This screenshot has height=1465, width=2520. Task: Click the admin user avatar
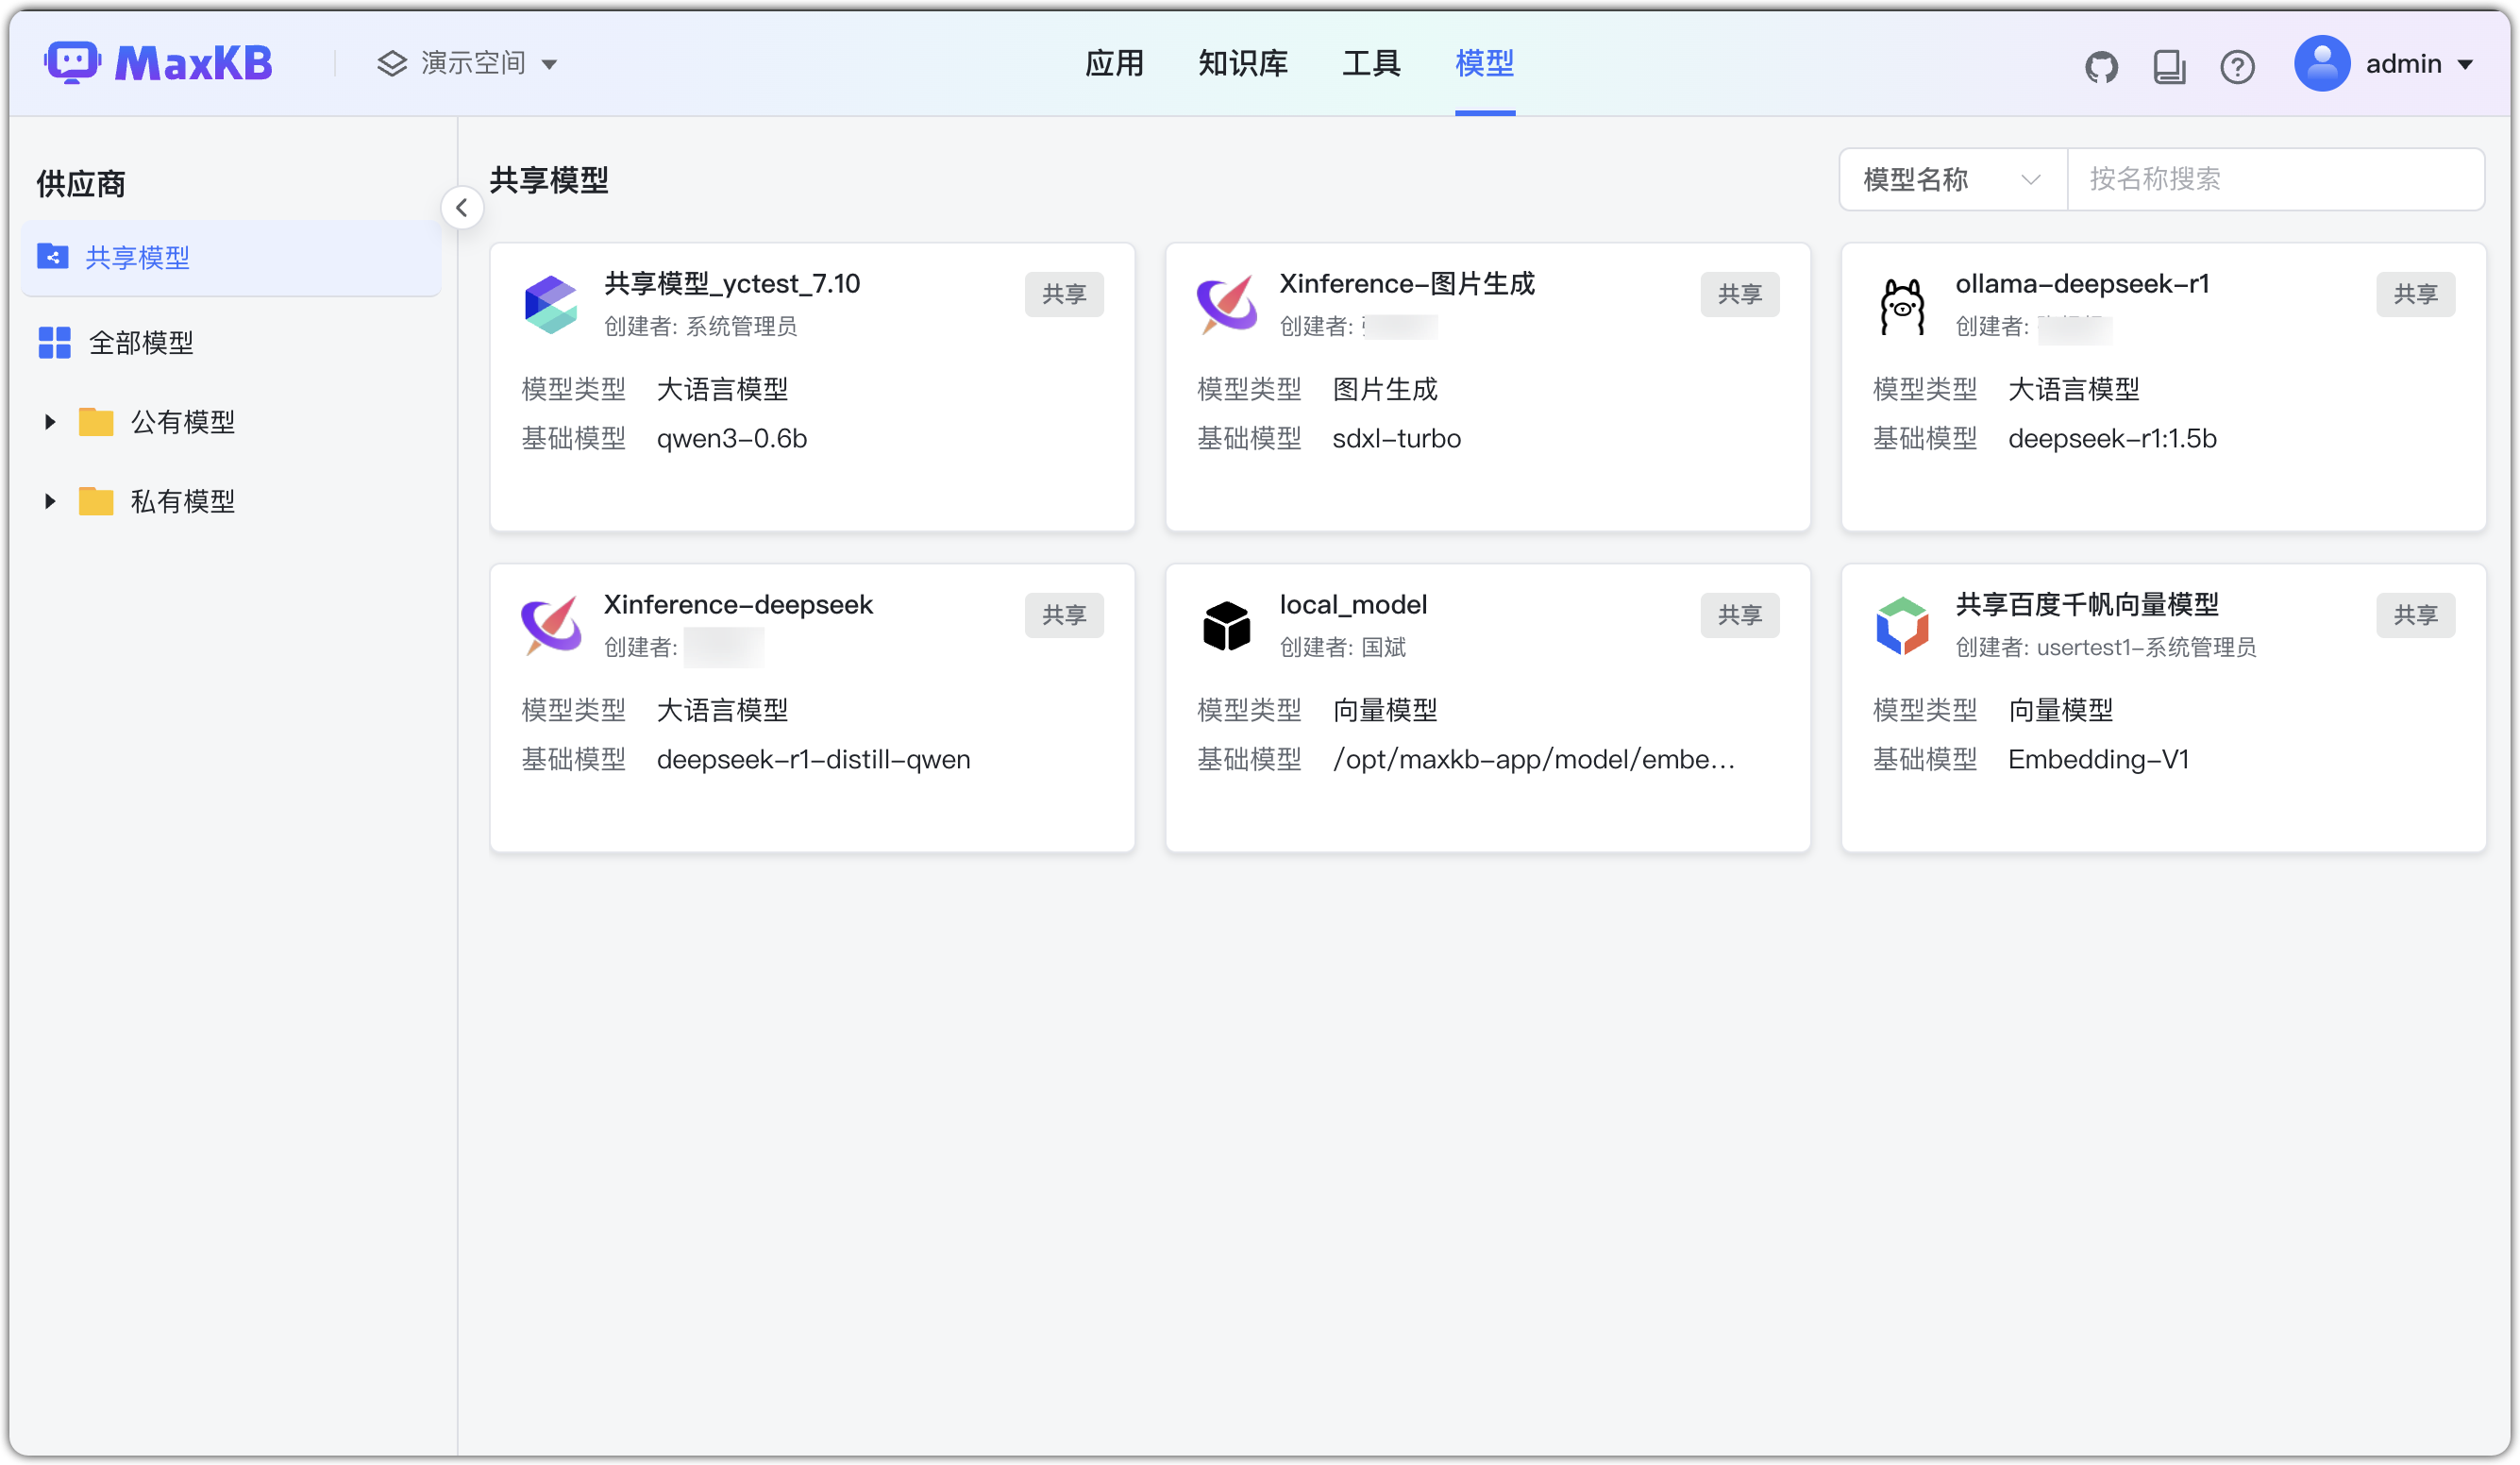pos(2321,64)
